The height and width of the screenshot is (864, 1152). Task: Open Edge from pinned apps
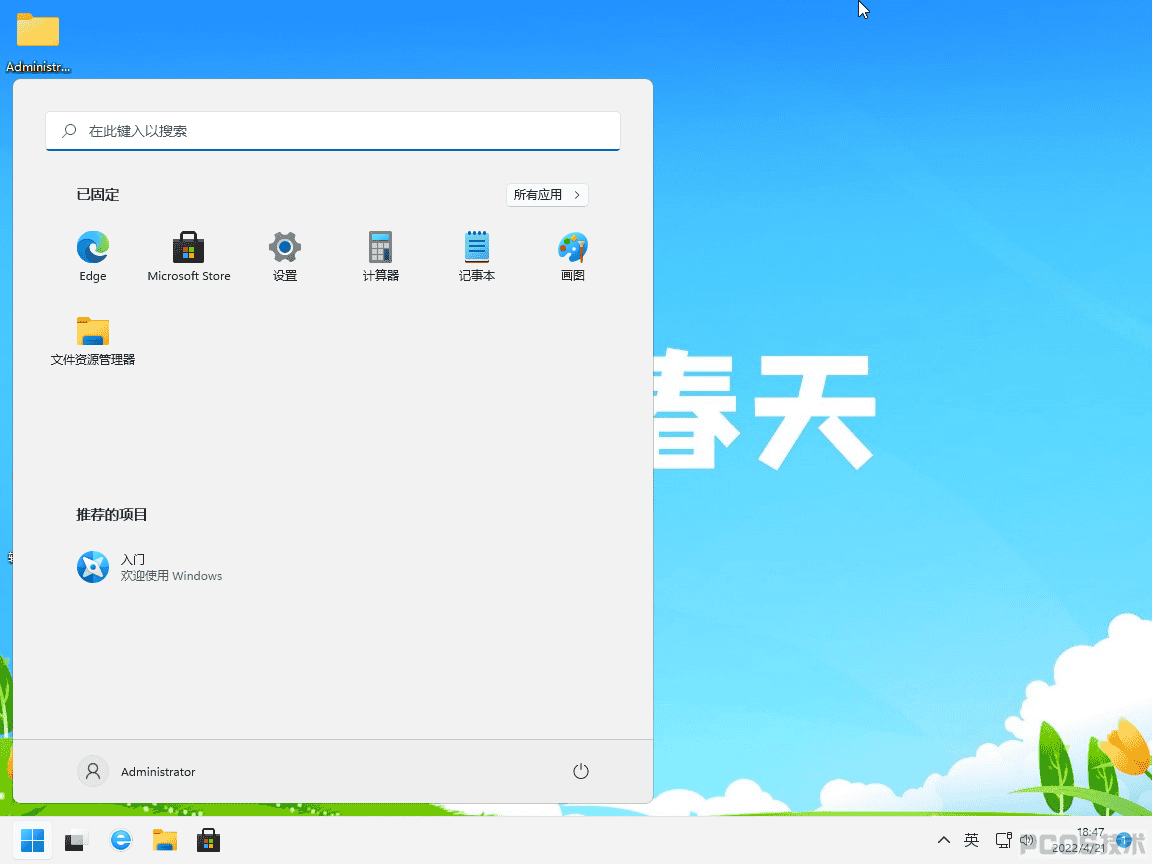(93, 255)
